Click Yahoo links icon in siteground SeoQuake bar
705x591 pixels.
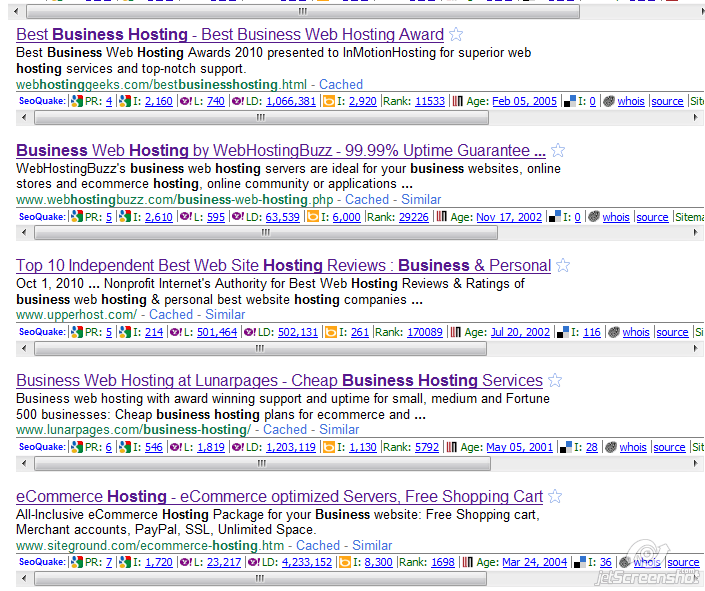tap(186, 563)
